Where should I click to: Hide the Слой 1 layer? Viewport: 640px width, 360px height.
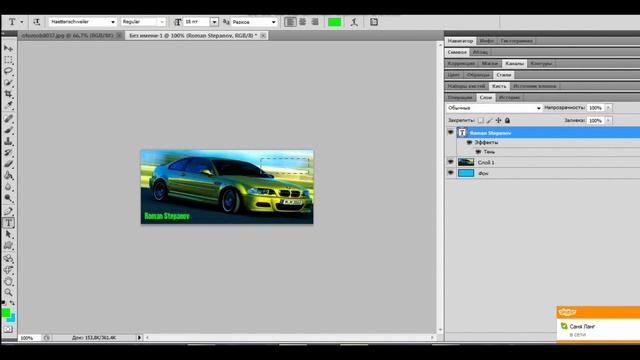pos(451,162)
